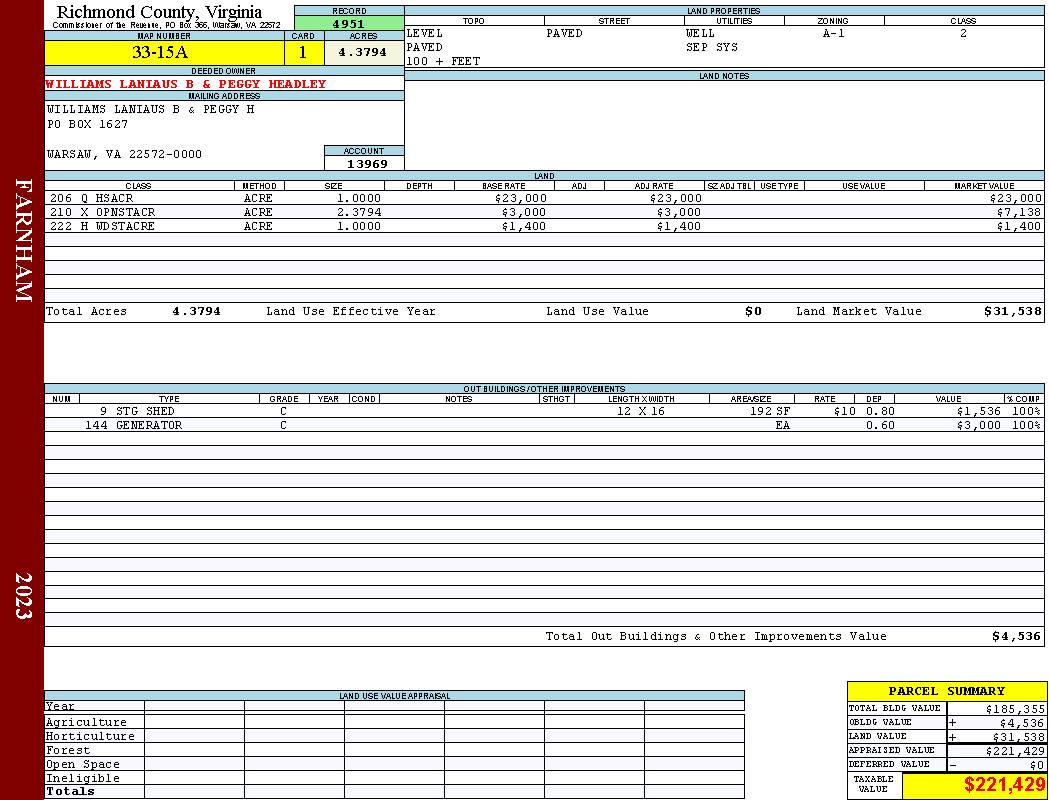The height and width of the screenshot is (800, 1050).
Task: Click the PO BOX 1627 address line
Action: click(87, 125)
